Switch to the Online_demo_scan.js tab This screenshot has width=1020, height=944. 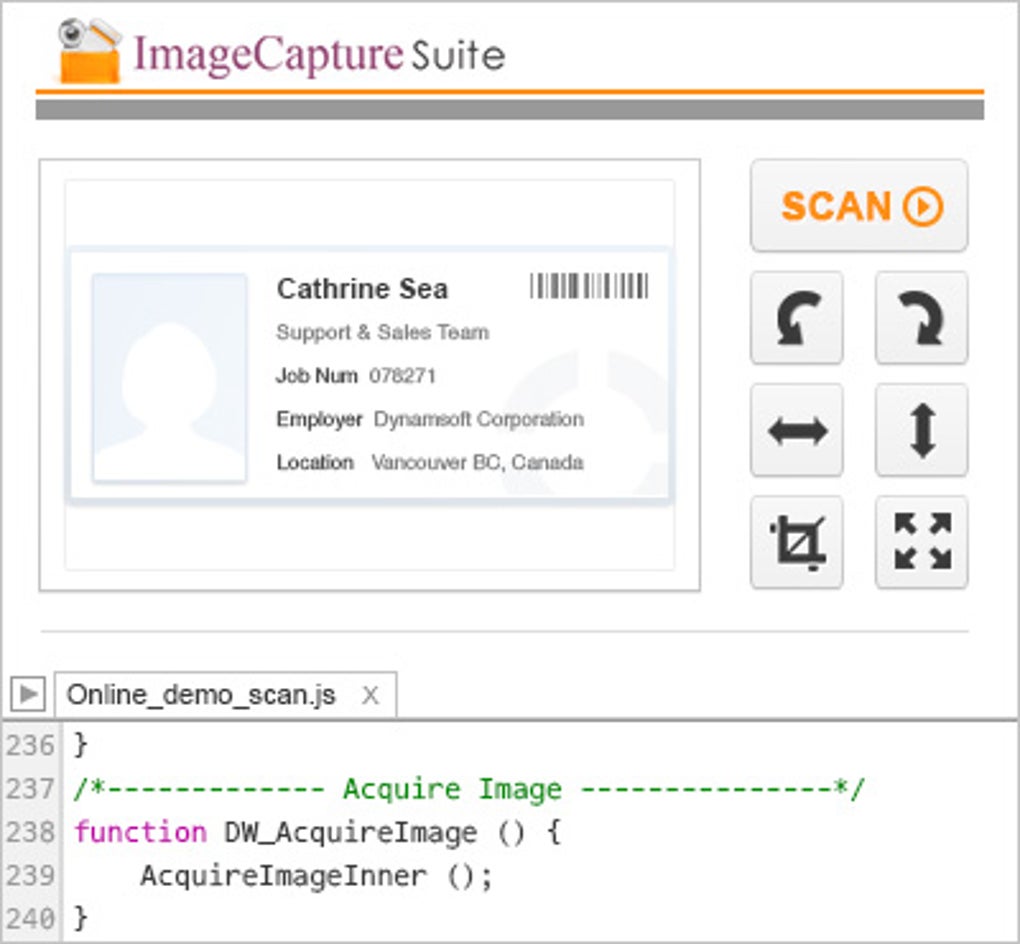point(202,695)
